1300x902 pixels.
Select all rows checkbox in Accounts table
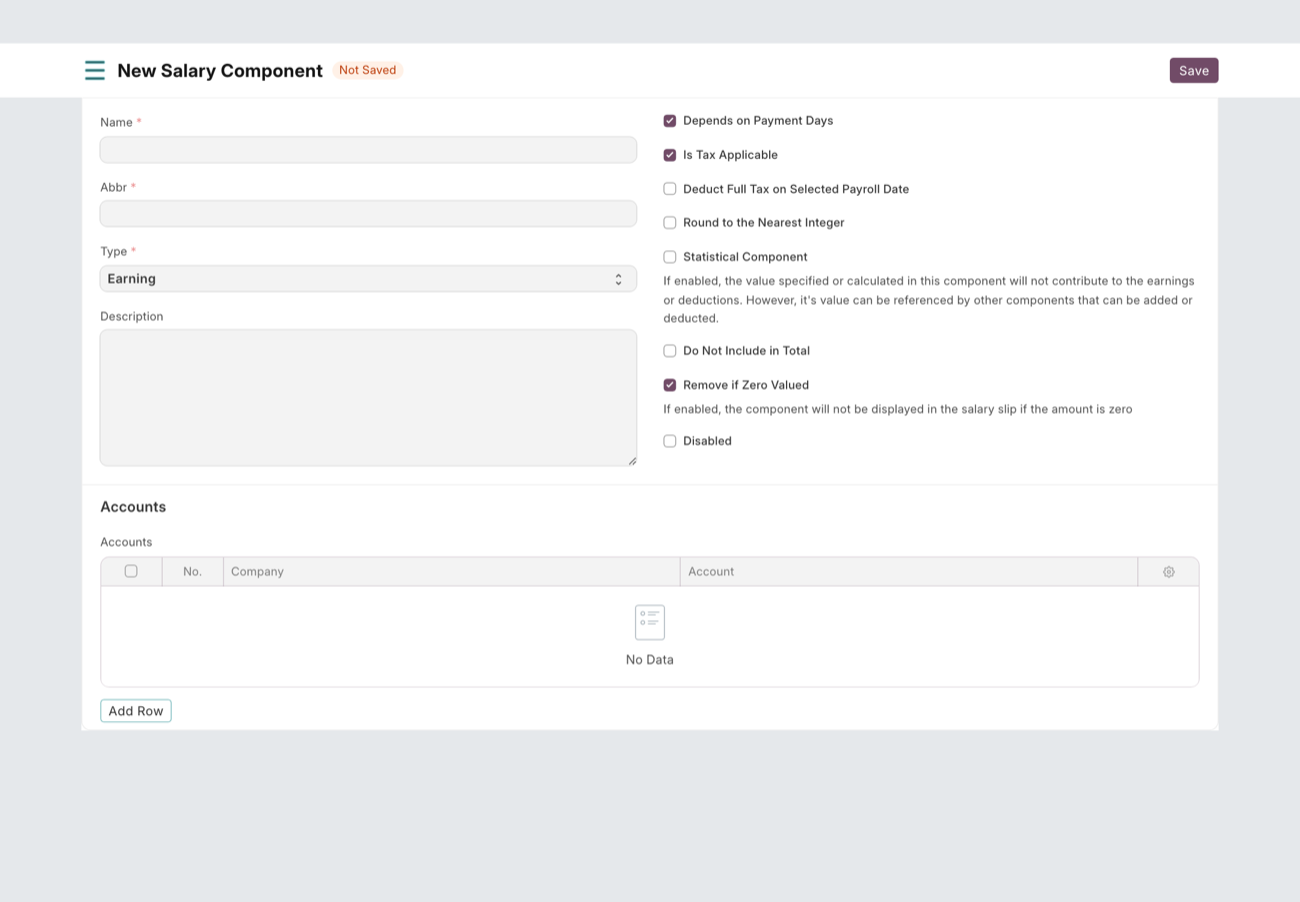(131, 571)
